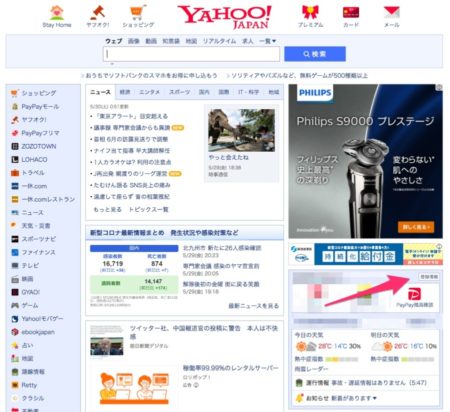
Task: Click the テレビ sidebar icon
Action: [x=15, y=266]
